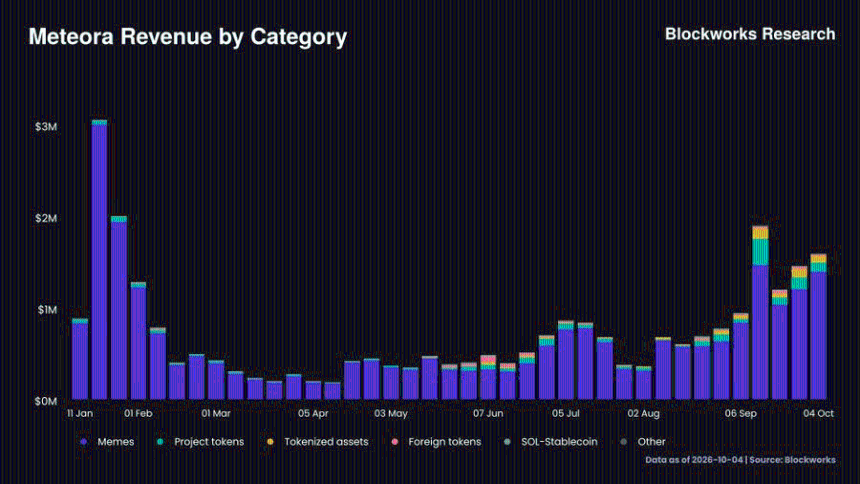Click the Tokenized assets yellow legend dot
This screenshot has height=484, width=860.
(x=270, y=442)
